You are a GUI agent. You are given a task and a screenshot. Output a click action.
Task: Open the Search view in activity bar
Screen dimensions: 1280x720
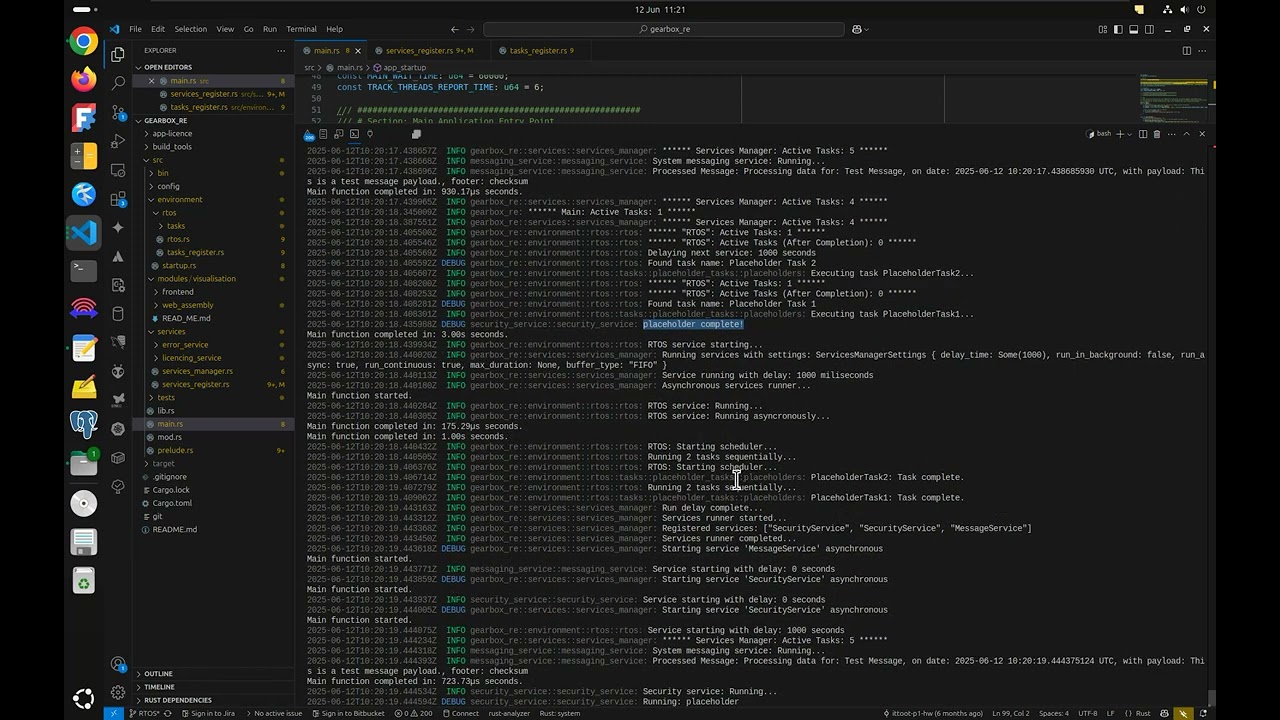118,83
